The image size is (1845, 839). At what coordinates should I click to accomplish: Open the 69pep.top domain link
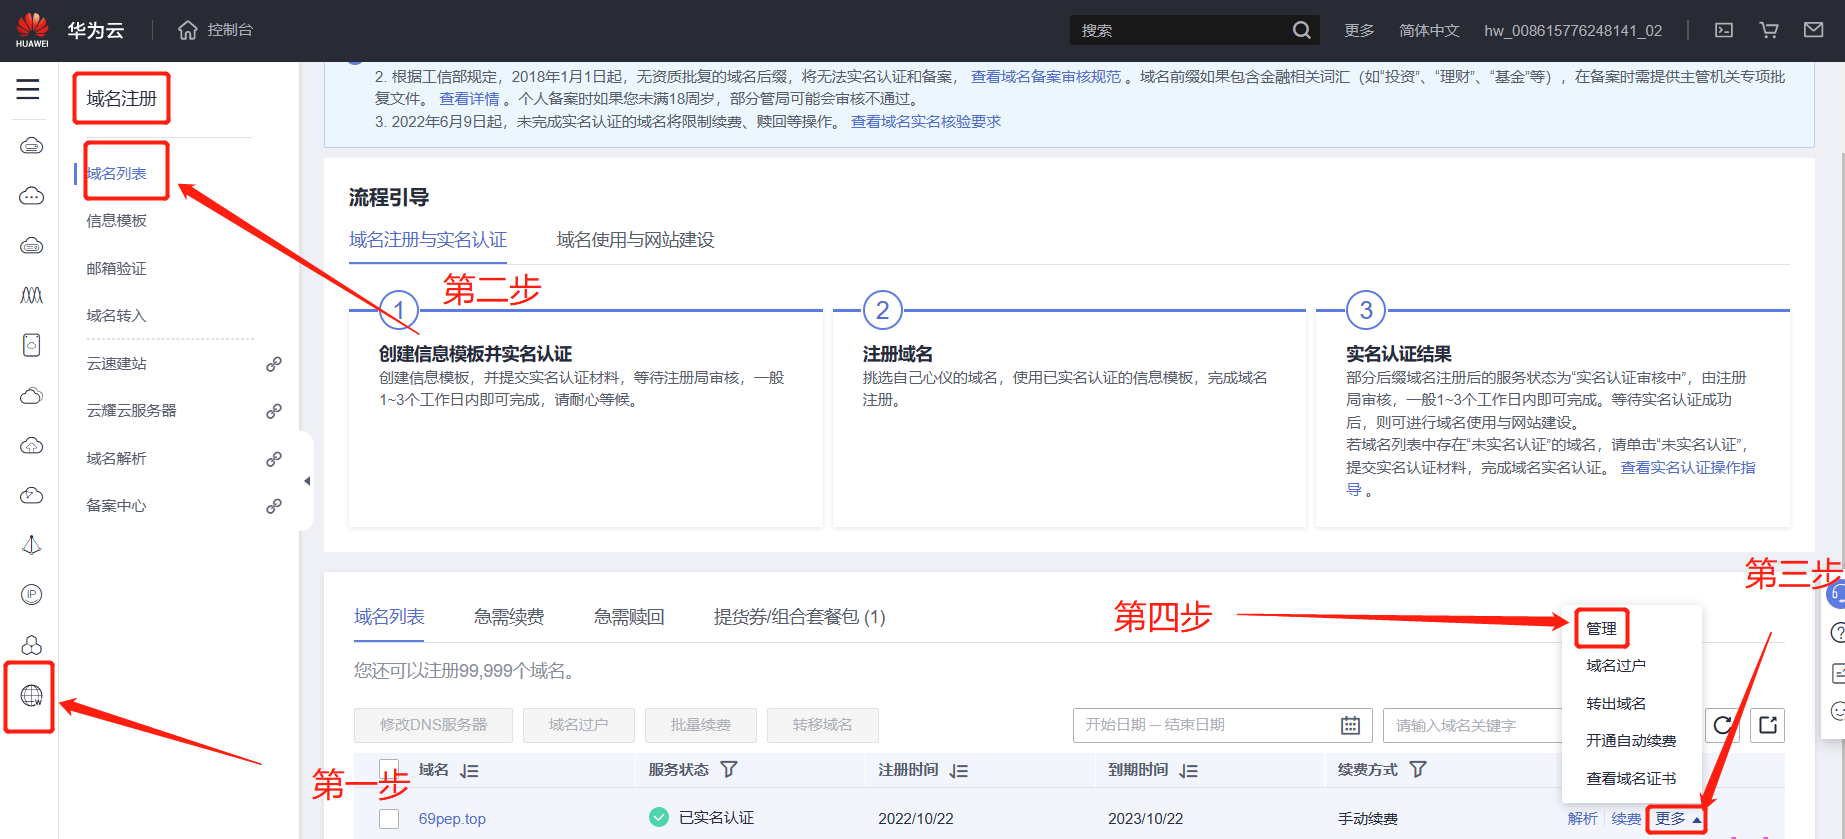pyautogui.click(x=452, y=818)
